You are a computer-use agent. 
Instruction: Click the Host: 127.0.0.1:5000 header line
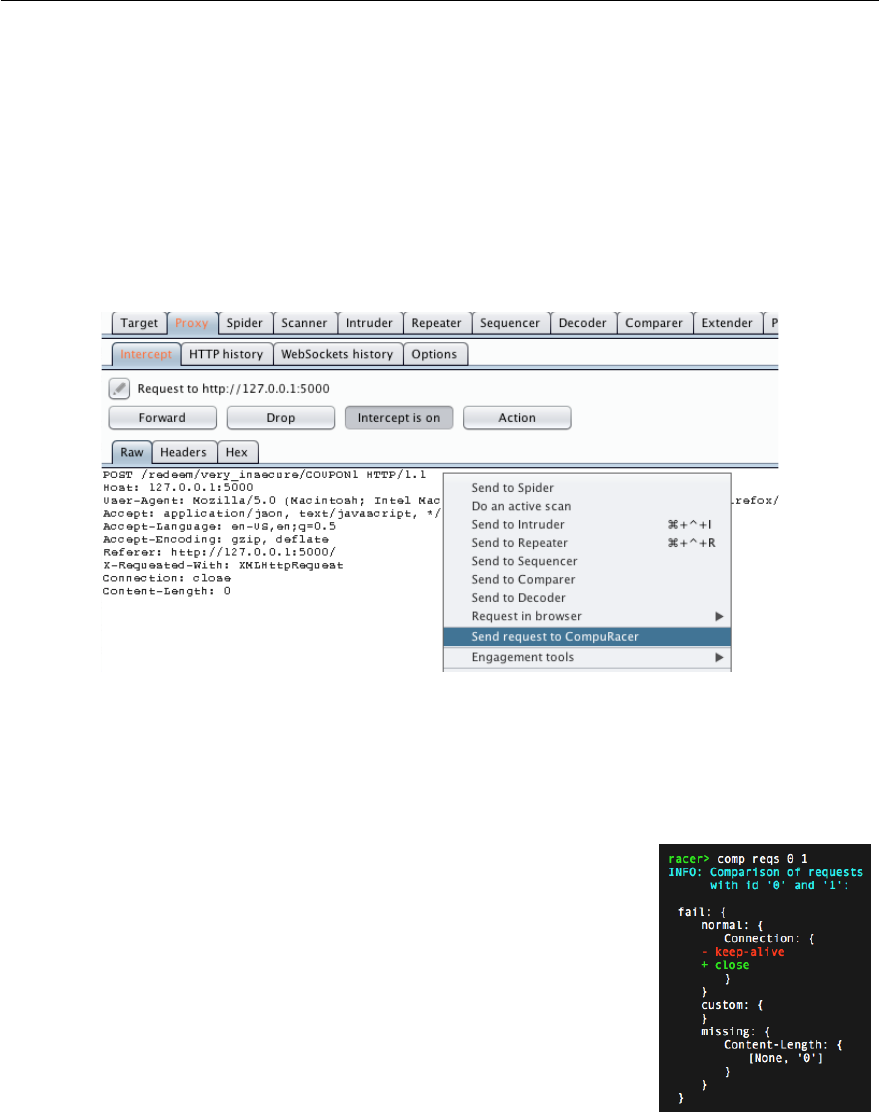178,487
